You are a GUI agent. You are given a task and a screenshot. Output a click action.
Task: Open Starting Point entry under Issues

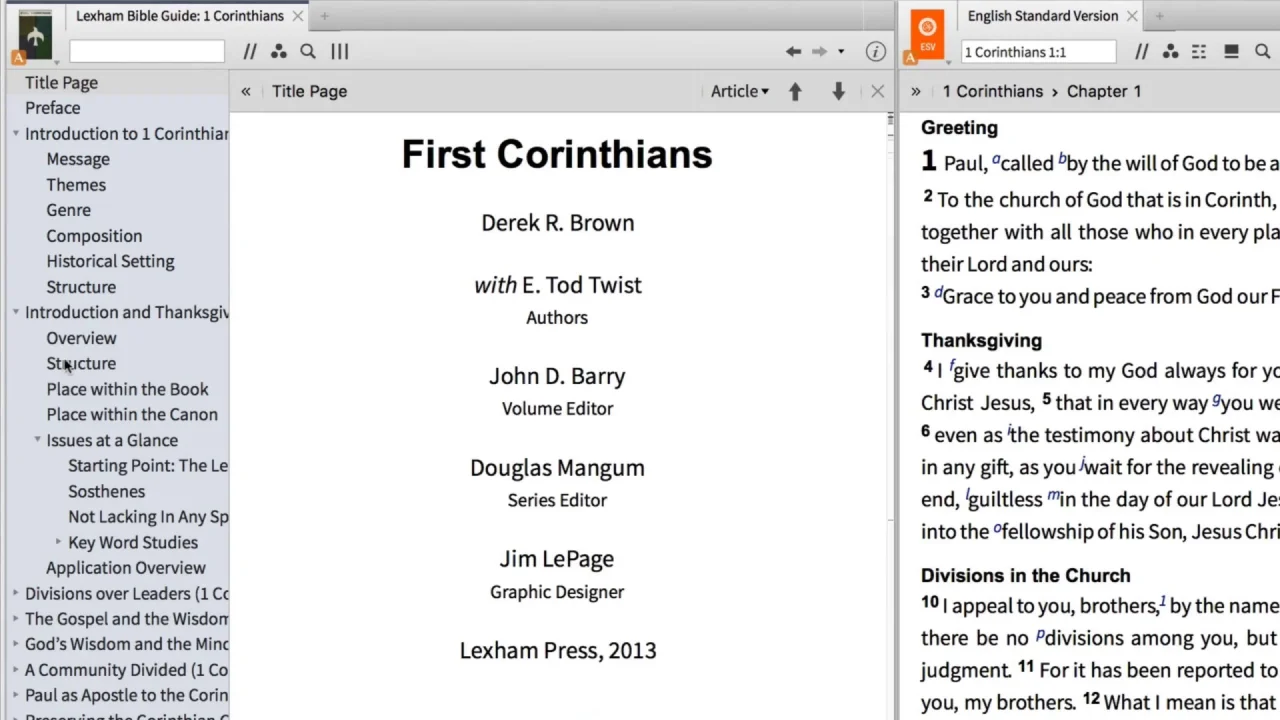click(148, 466)
